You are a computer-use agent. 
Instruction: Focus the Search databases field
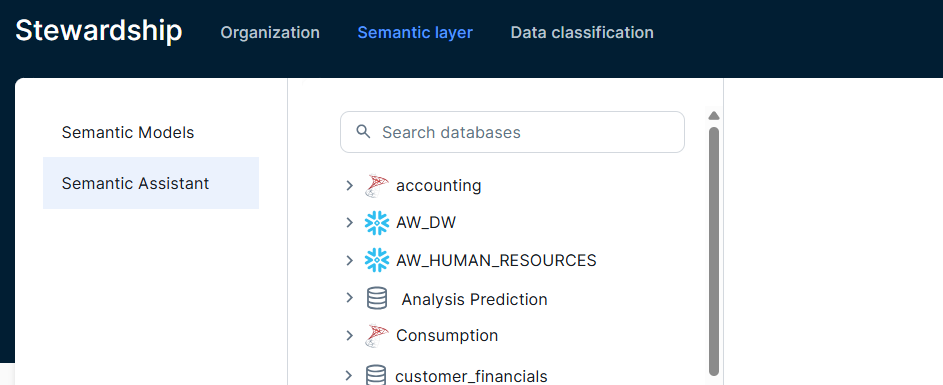pyautogui.click(x=512, y=132)
